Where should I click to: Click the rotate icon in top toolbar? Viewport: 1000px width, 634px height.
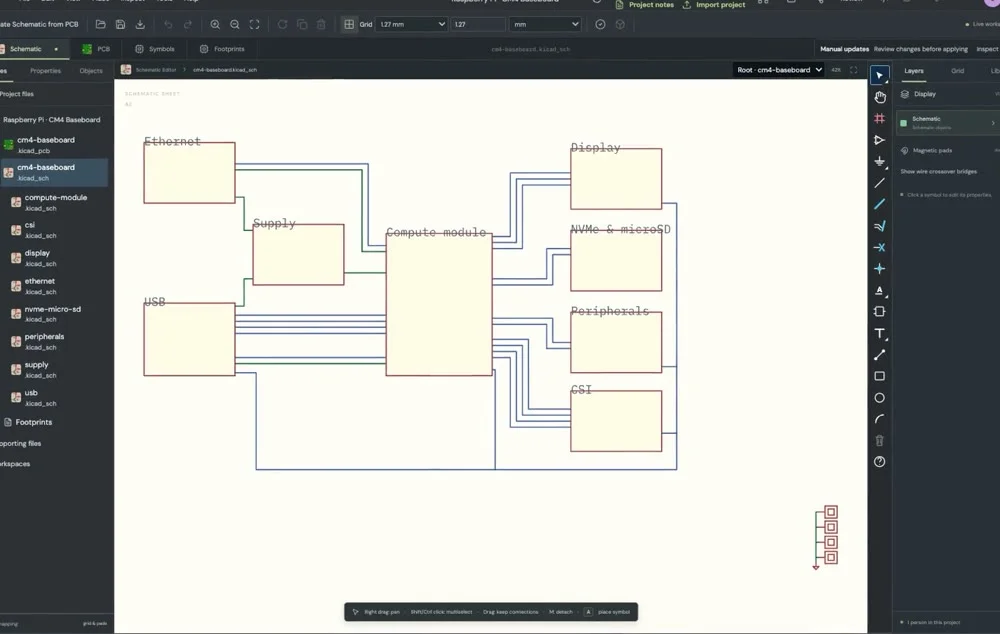(282, 24)
